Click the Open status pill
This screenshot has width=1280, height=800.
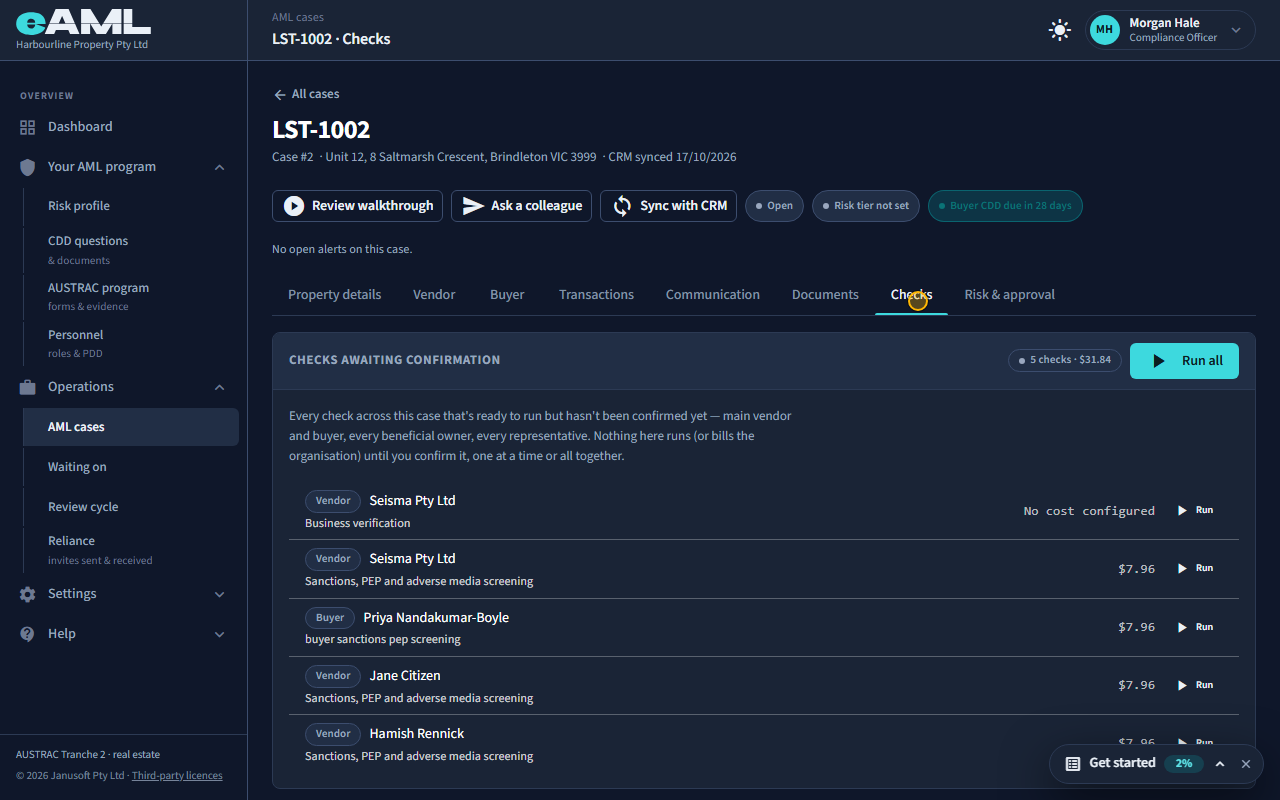point(774,206)
